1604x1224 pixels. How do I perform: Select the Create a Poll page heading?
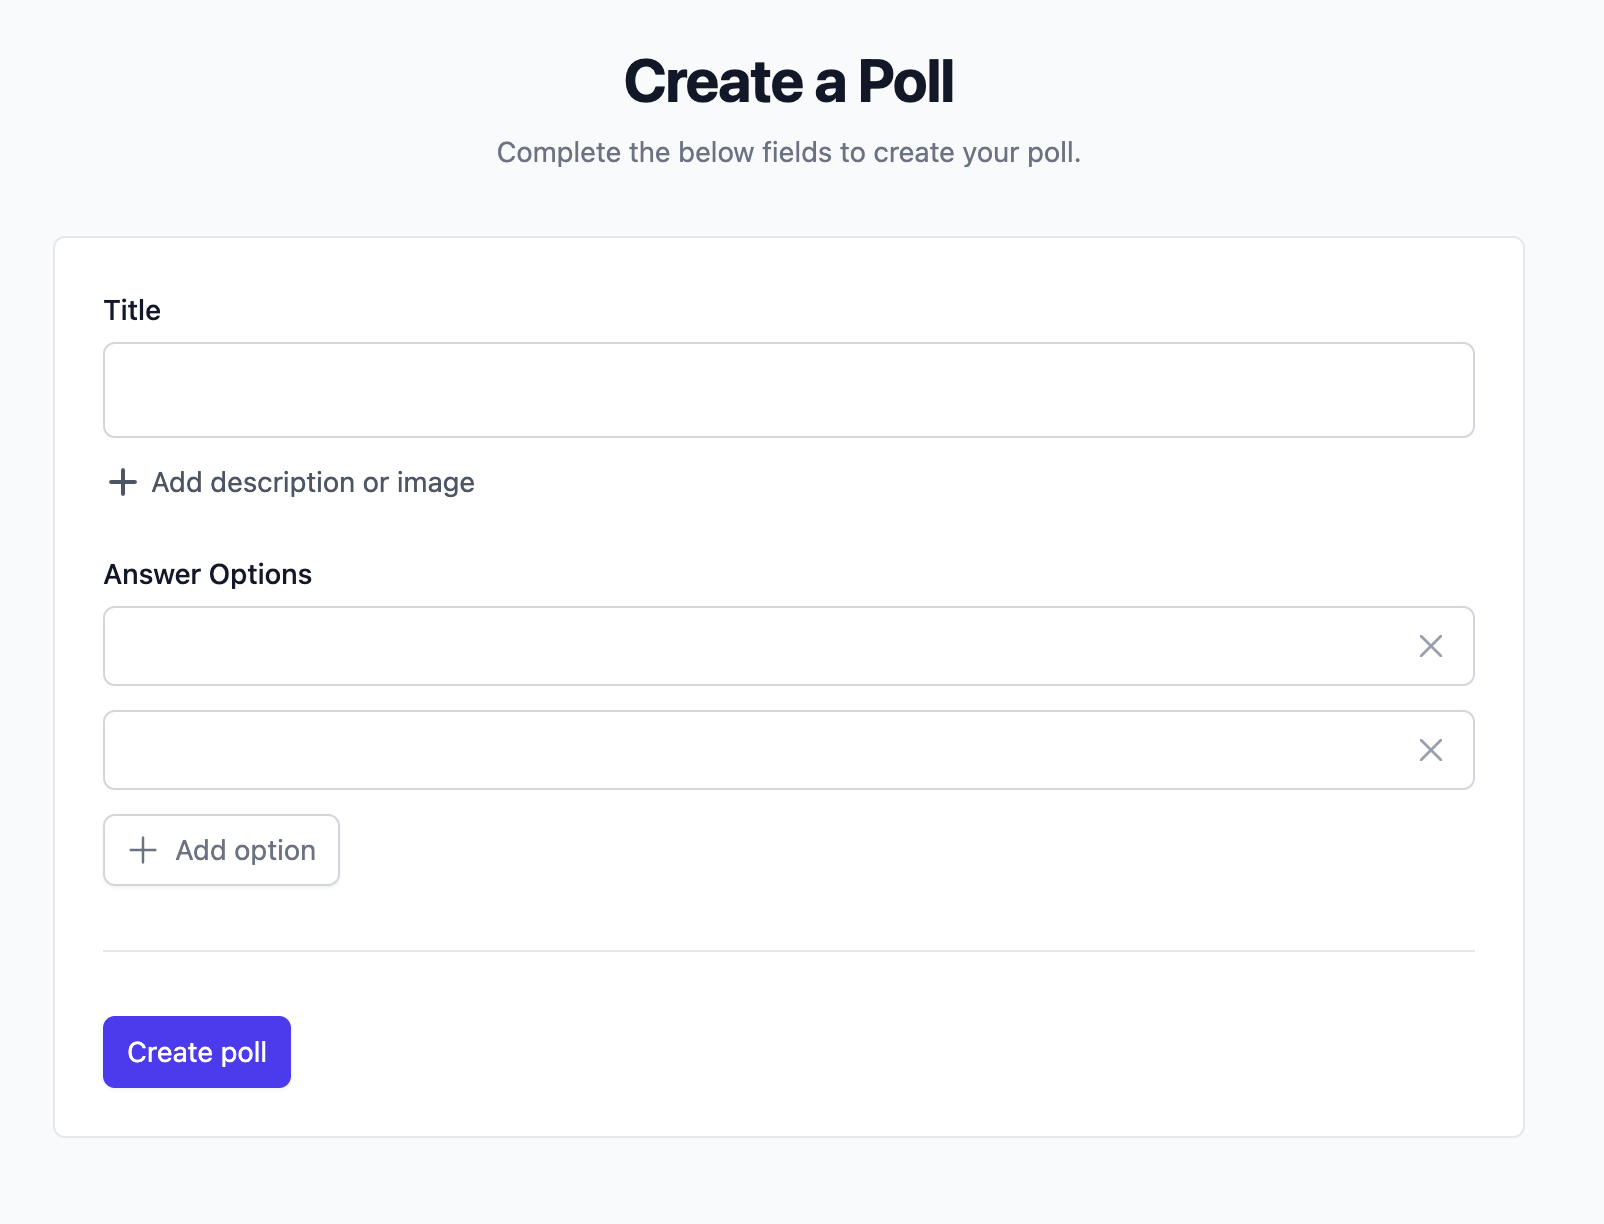[x=790, y=82]
